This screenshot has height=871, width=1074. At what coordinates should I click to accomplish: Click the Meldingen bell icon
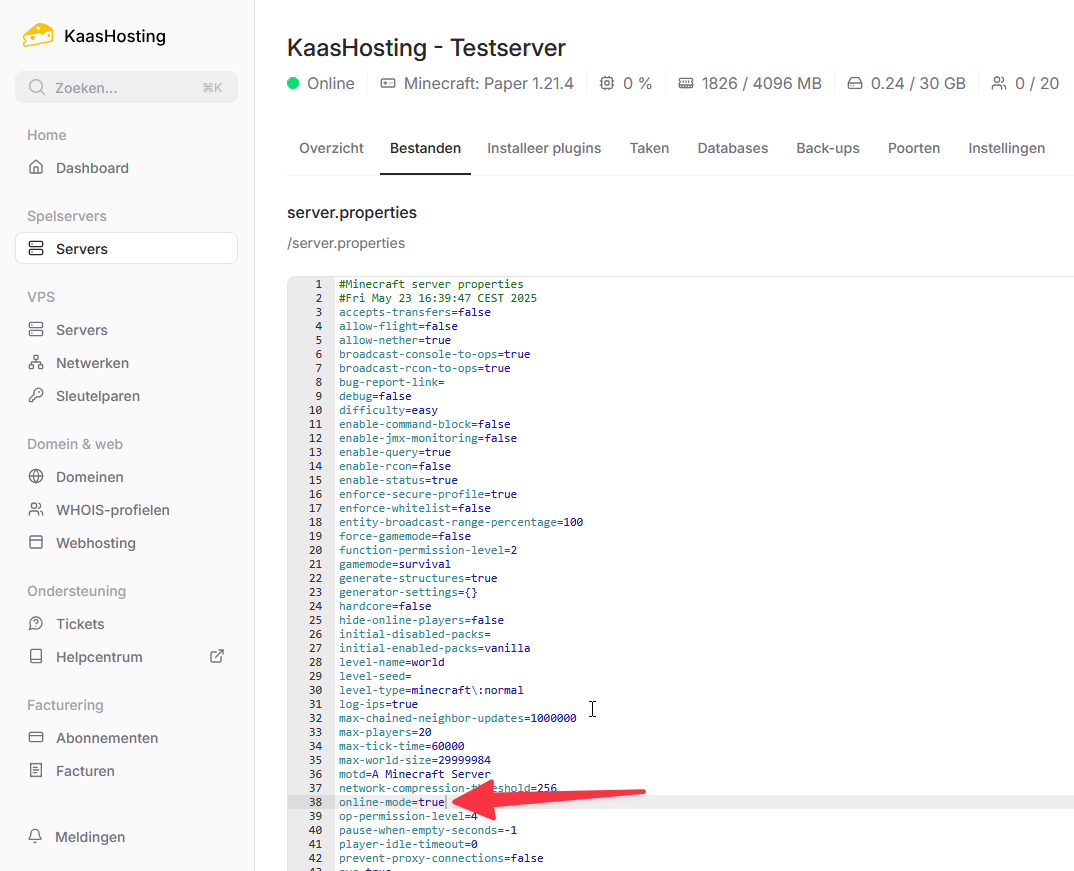pyautogui.click(x=37, y=837)
